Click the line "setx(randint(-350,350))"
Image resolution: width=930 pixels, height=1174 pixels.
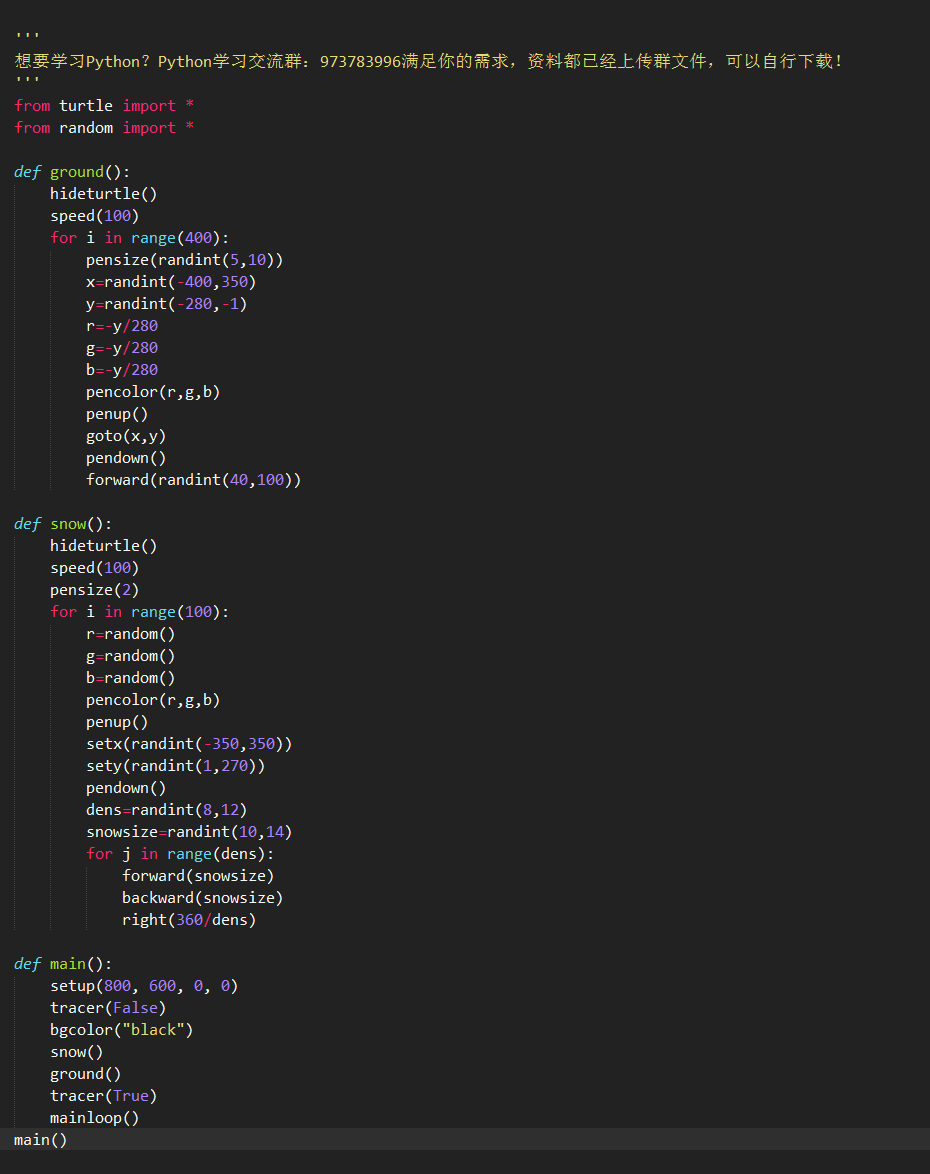189,744
